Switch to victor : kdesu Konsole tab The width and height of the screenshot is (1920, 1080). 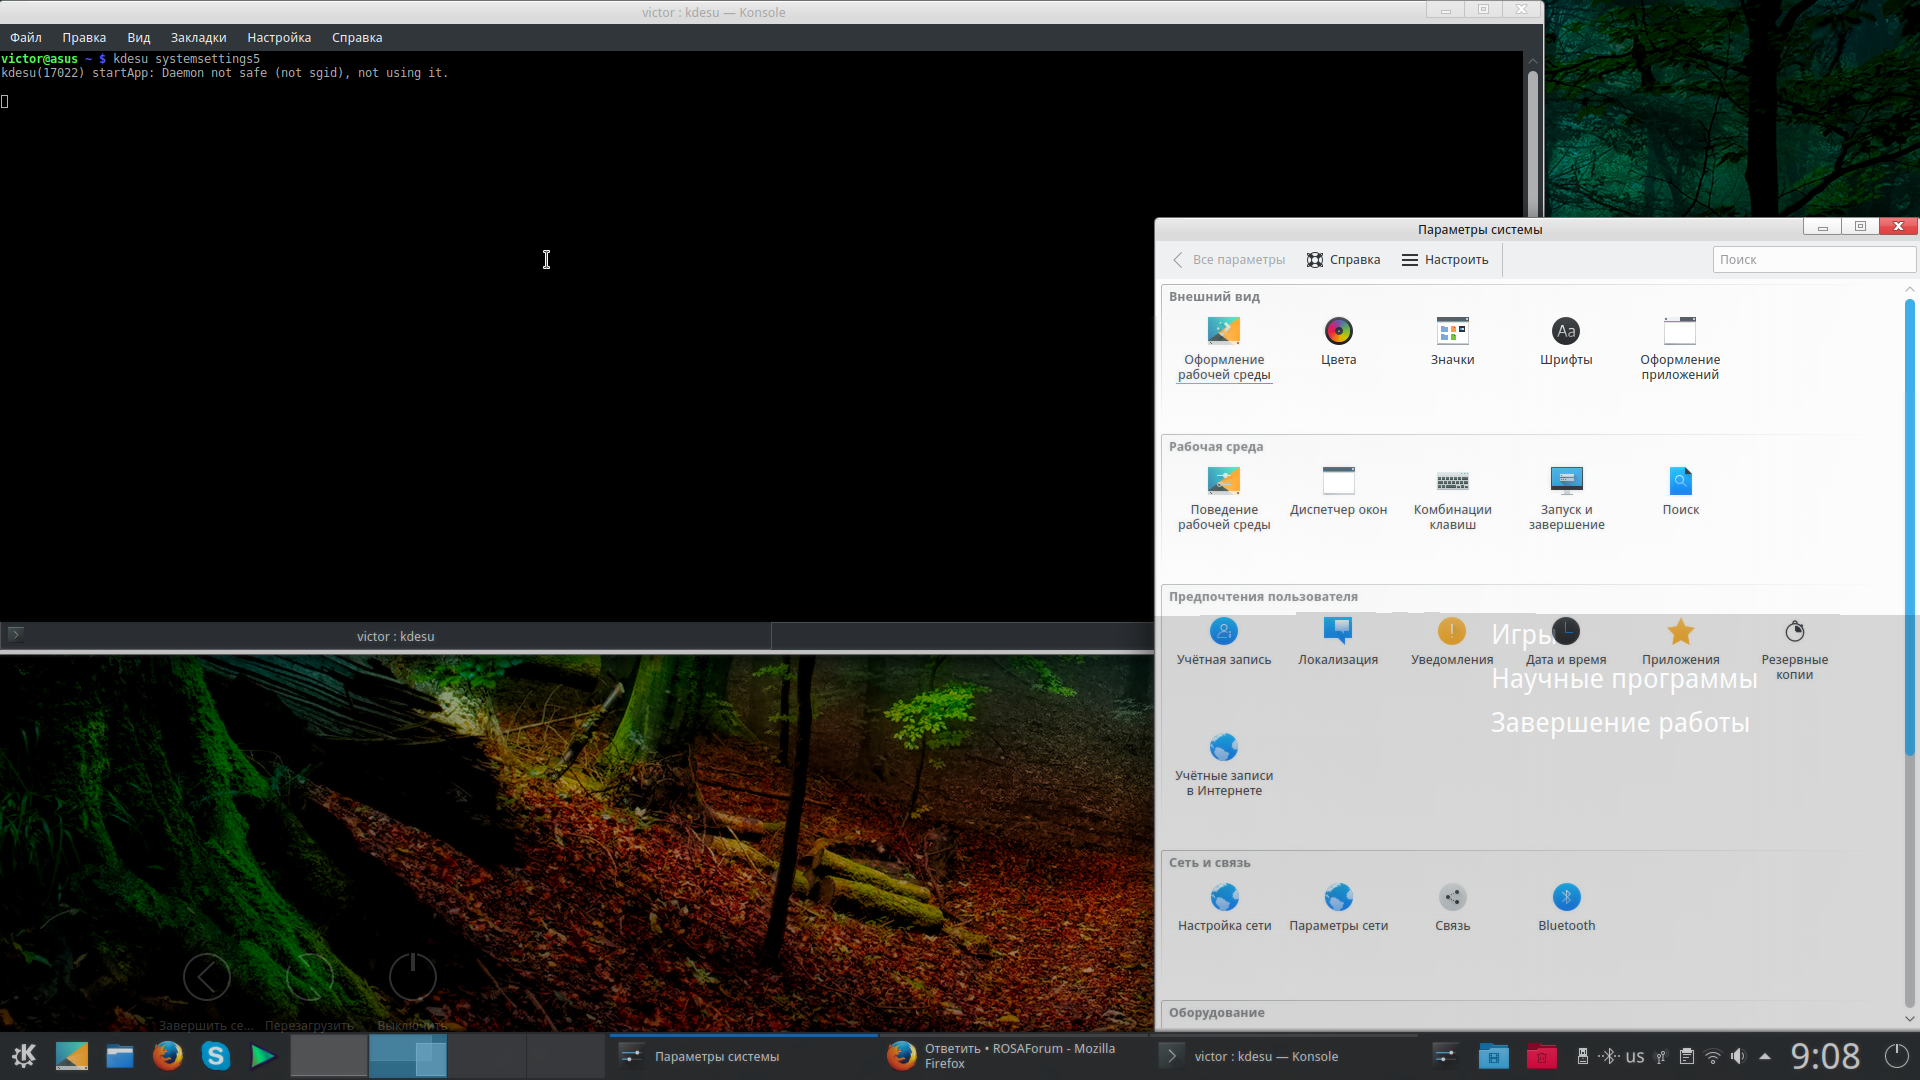pyautogui.click(x=395, y=636)
